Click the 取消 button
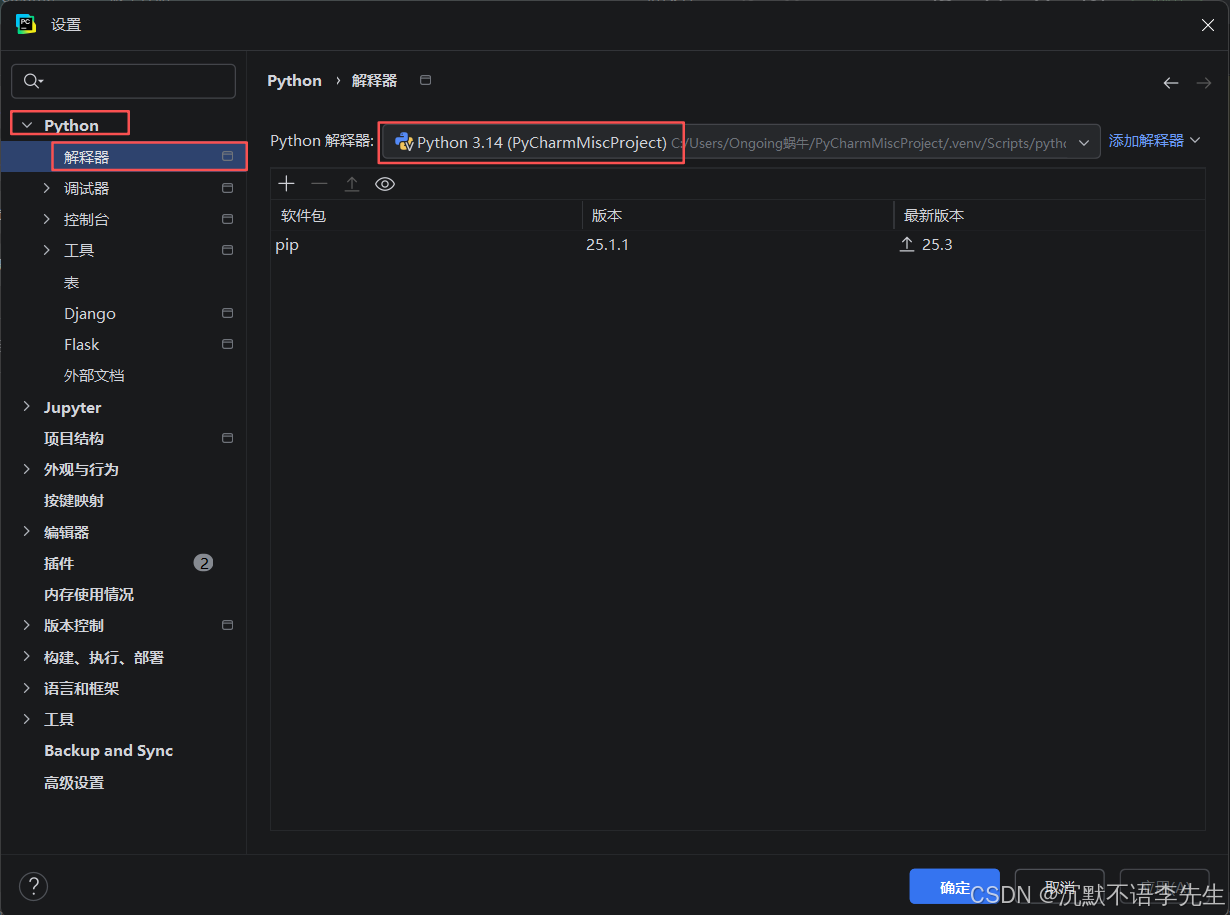Viewport: 1230px width, 915px height. click(1059, 887)
